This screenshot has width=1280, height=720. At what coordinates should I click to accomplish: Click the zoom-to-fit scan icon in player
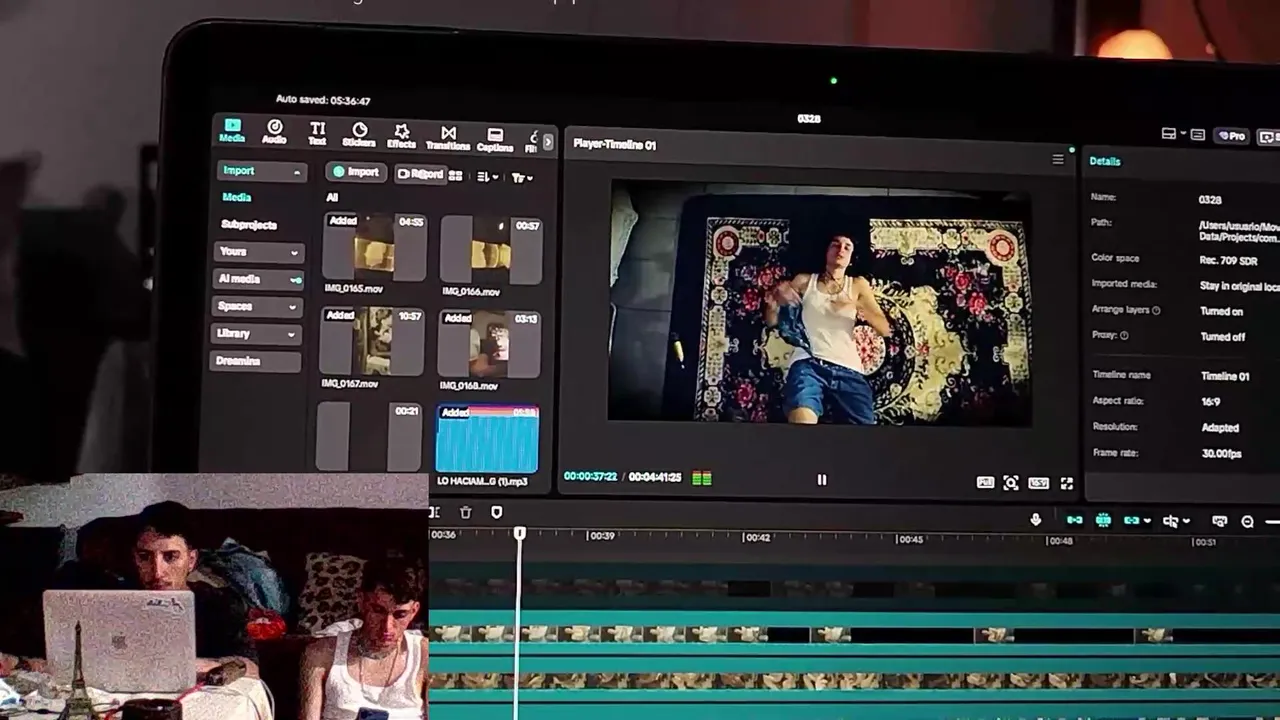pyautogui.click(x=1011, y=483)
